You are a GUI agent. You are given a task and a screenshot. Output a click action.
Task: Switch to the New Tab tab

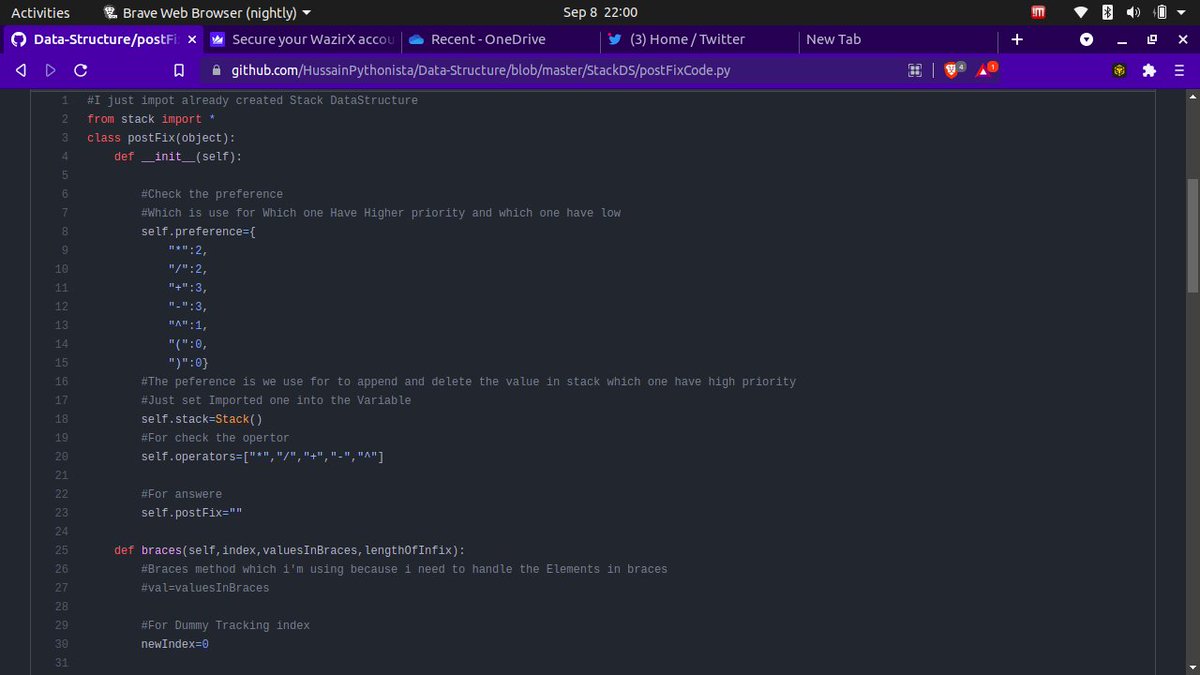pyautogui.click(x=896, y=40)
